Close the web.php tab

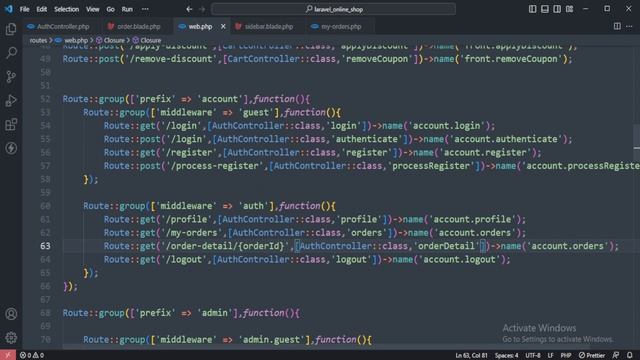click(x=223, y=27)
